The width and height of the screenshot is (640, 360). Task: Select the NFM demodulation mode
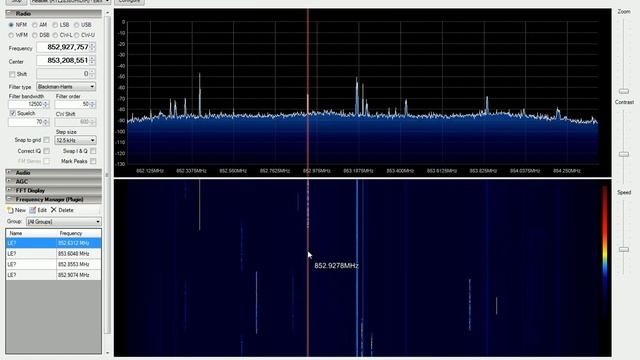11,25
